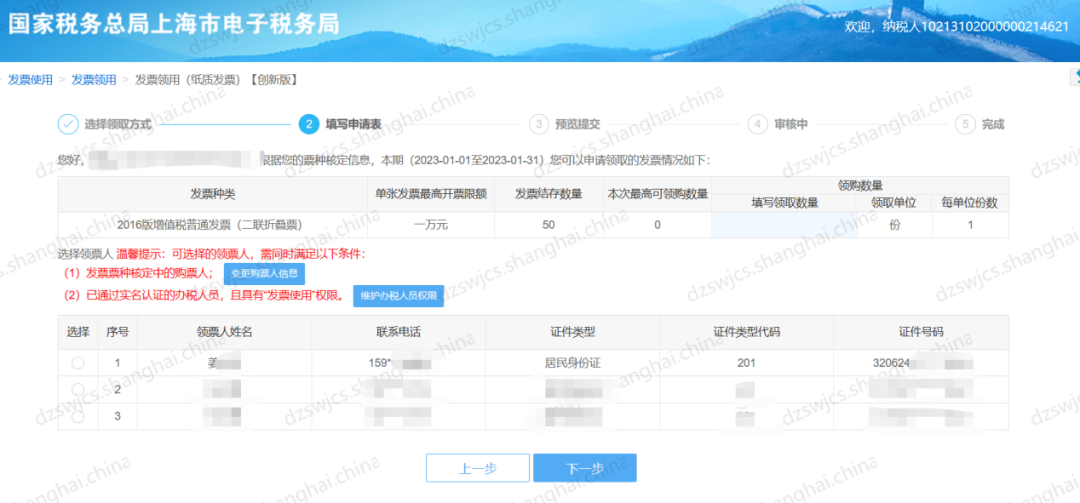Click the 审核中 step label
This screenshot has height=503, width=1080.
coord(791,125)
